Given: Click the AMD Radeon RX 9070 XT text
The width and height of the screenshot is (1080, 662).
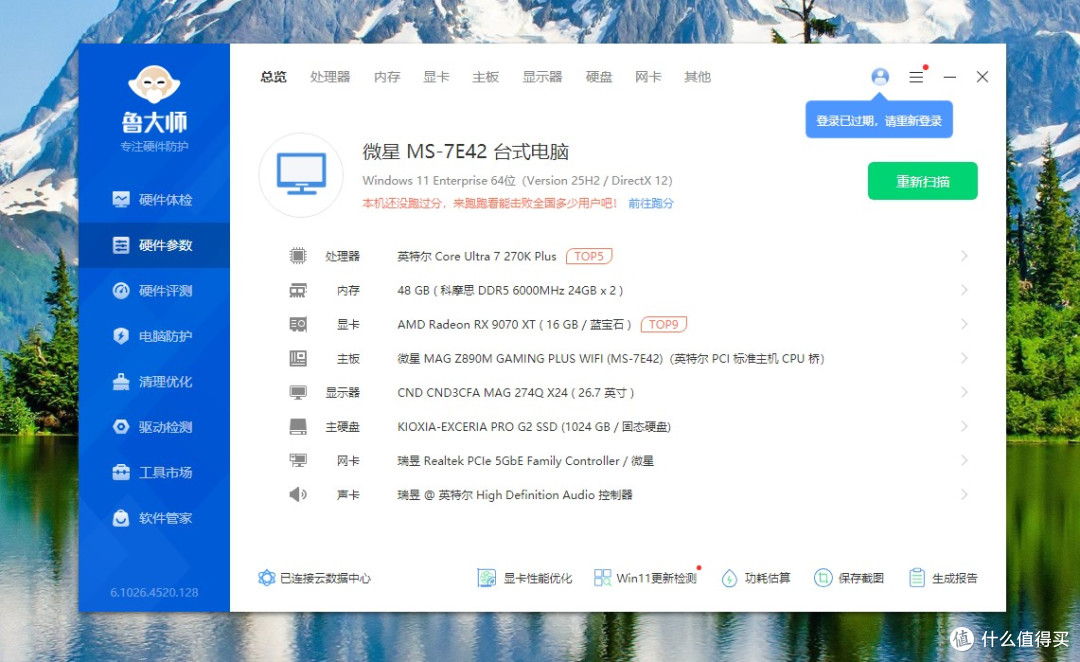Looking at the screenshot, I should pos(514,324).
